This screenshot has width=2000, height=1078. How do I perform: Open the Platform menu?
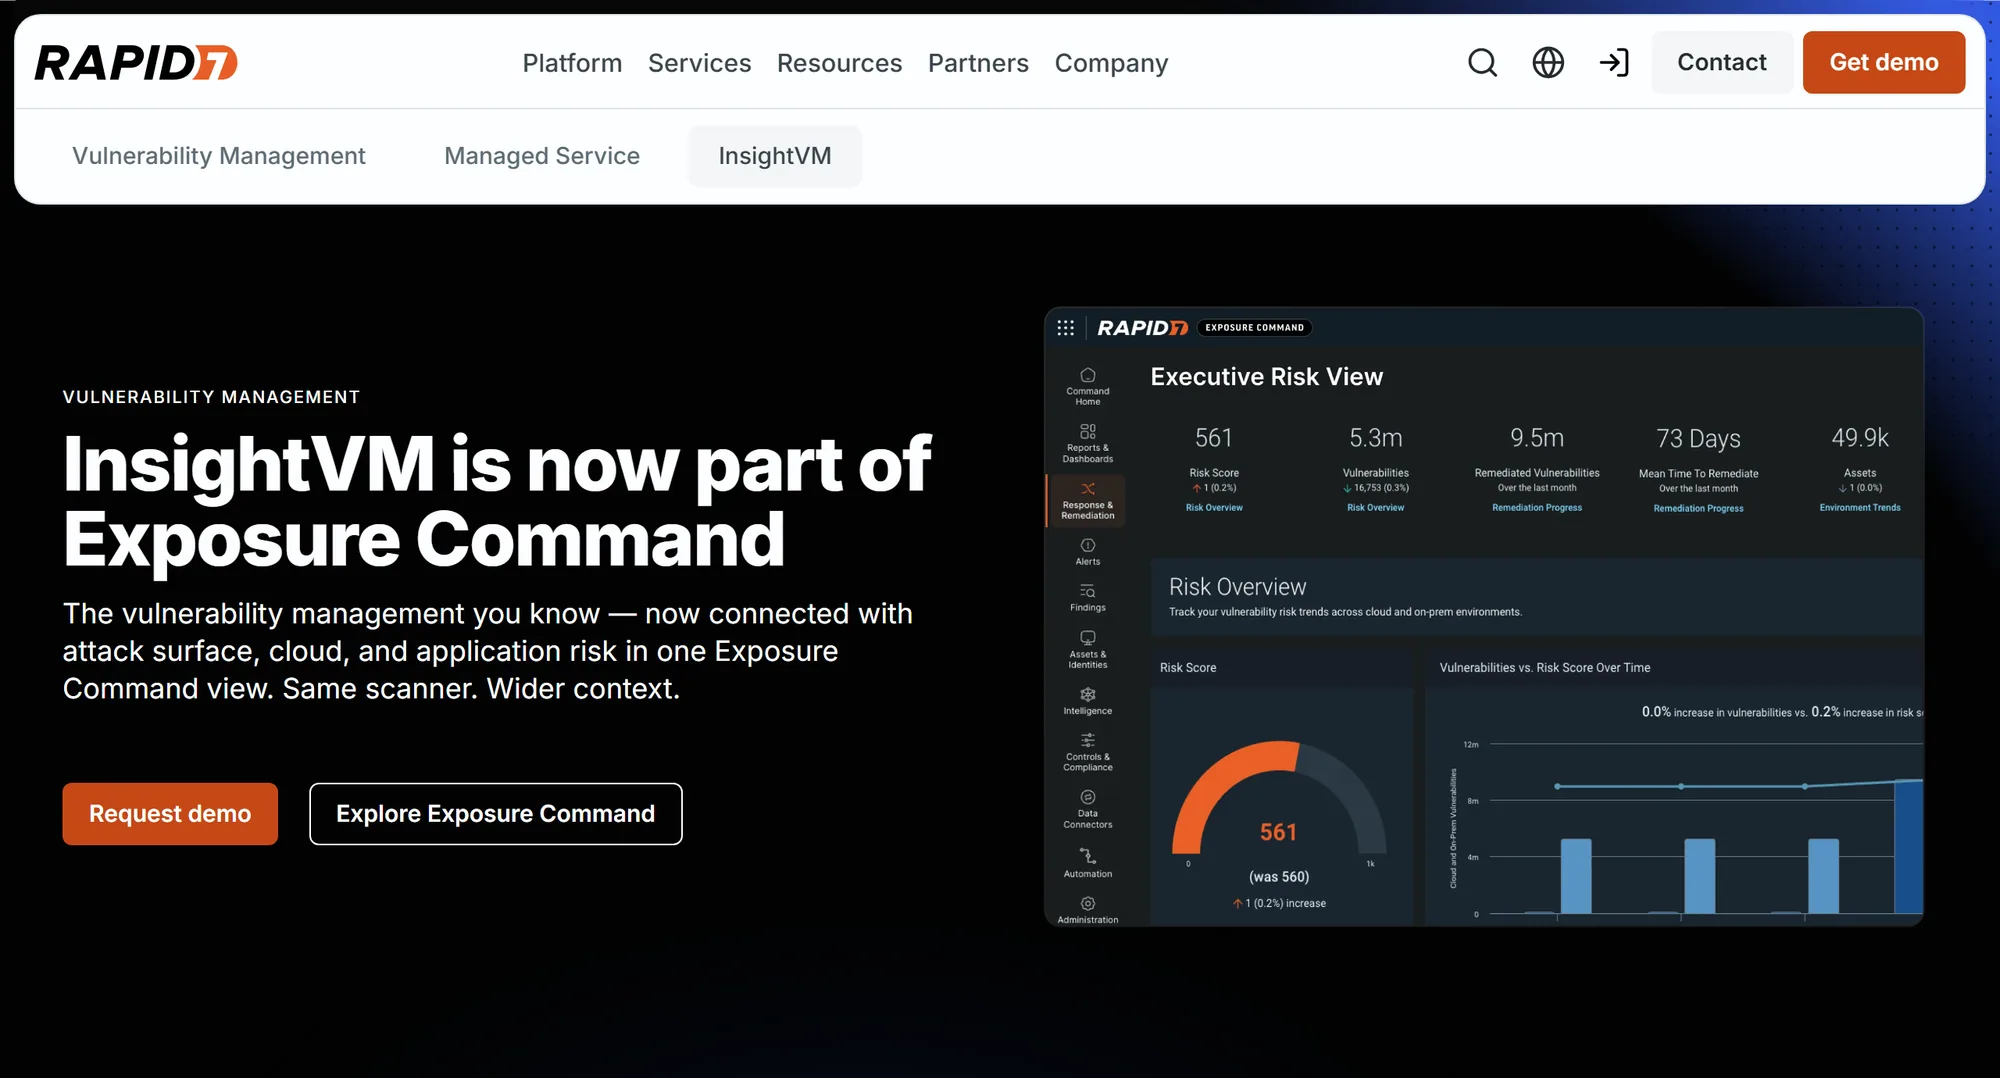pyautogui.click(x=572, y=62)
